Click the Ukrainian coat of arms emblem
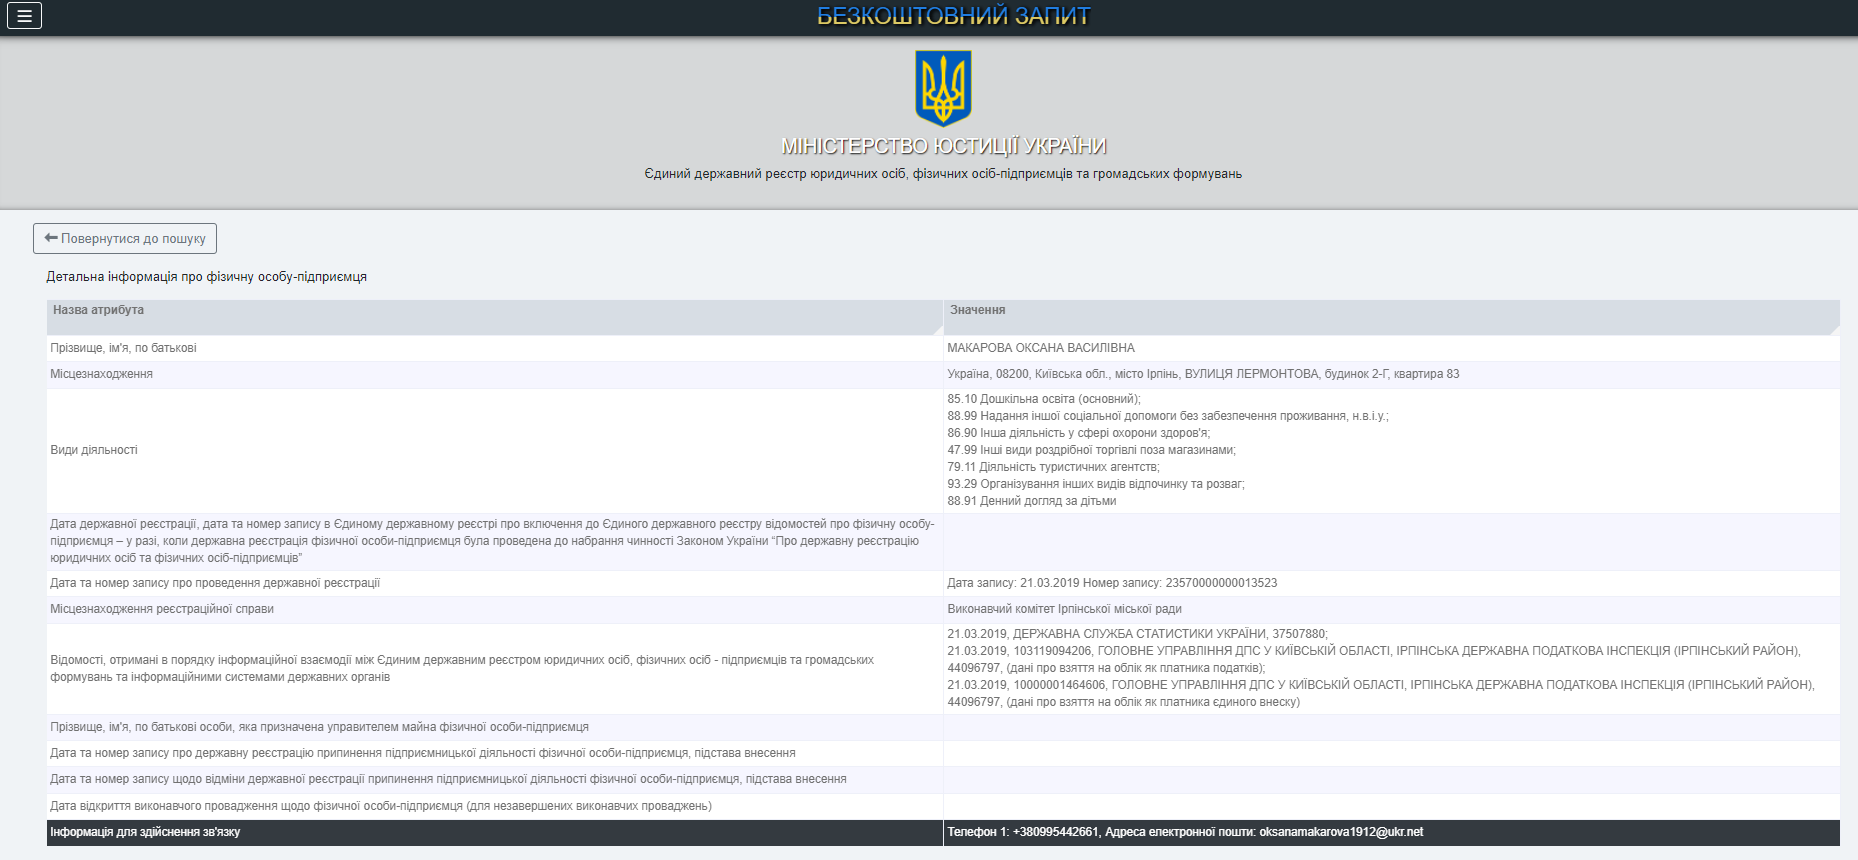The height and width of the screenshot is (860, 1858). pos(943,89)
